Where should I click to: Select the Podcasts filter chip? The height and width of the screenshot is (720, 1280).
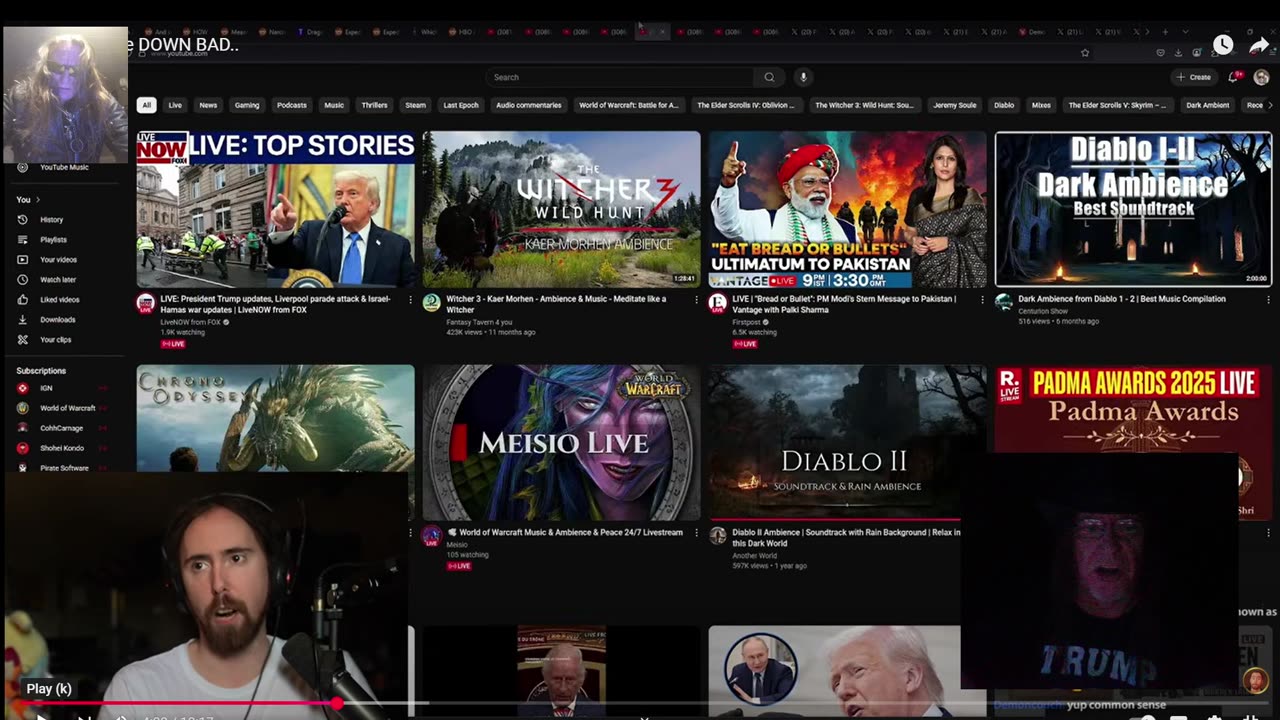pyautogui.click(x=292, y=105)
